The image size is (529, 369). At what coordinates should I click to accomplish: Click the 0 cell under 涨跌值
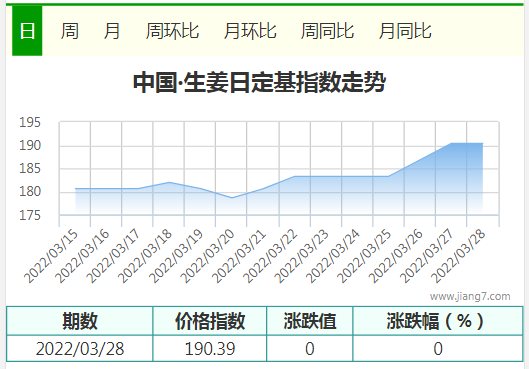[310, 348]
